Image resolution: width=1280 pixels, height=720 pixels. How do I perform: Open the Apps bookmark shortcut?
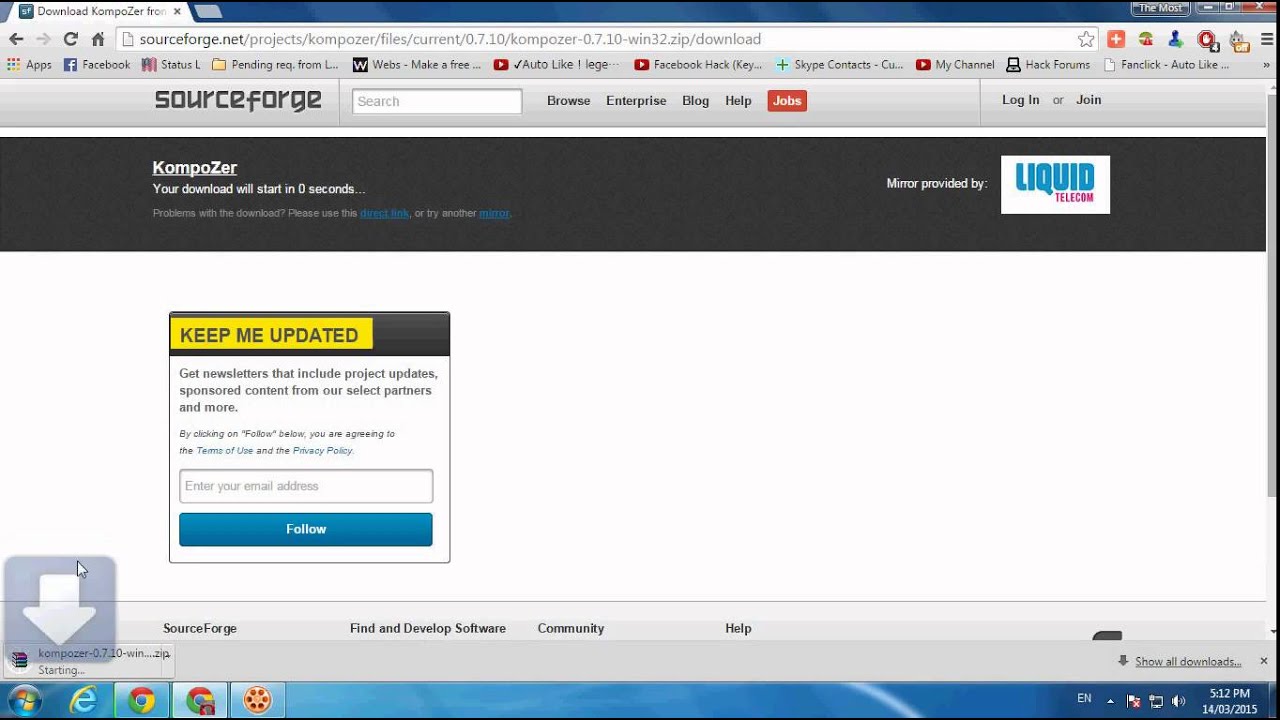click(29, 65)
